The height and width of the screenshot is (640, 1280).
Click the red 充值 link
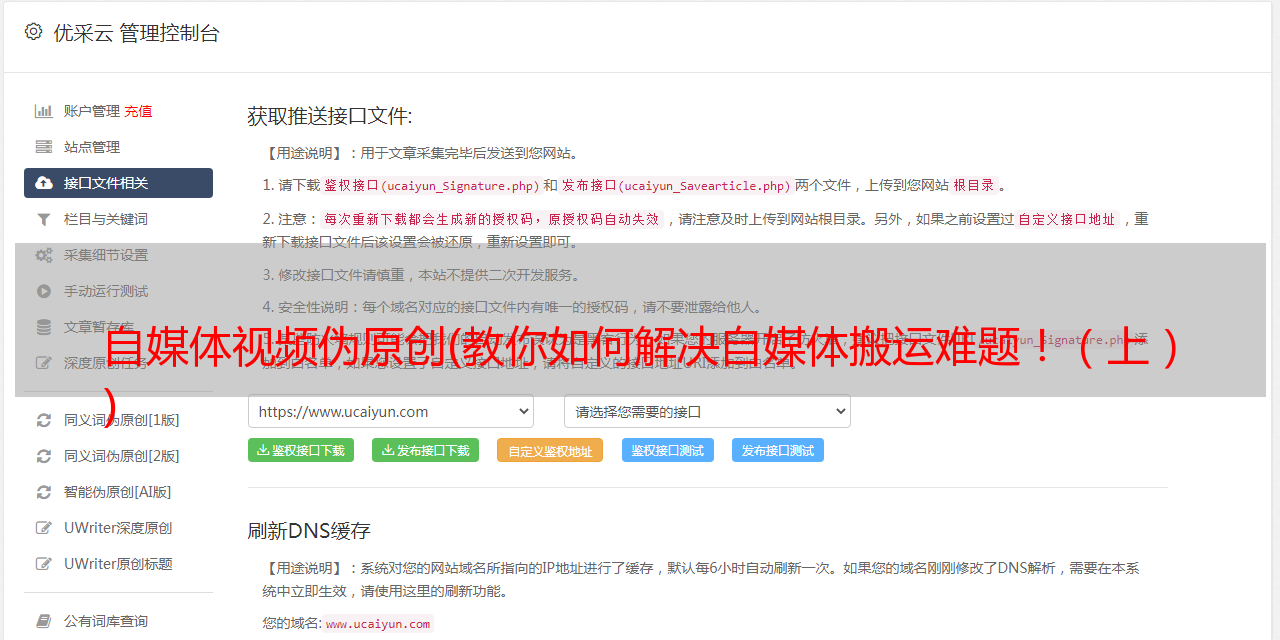coord(138,111)
